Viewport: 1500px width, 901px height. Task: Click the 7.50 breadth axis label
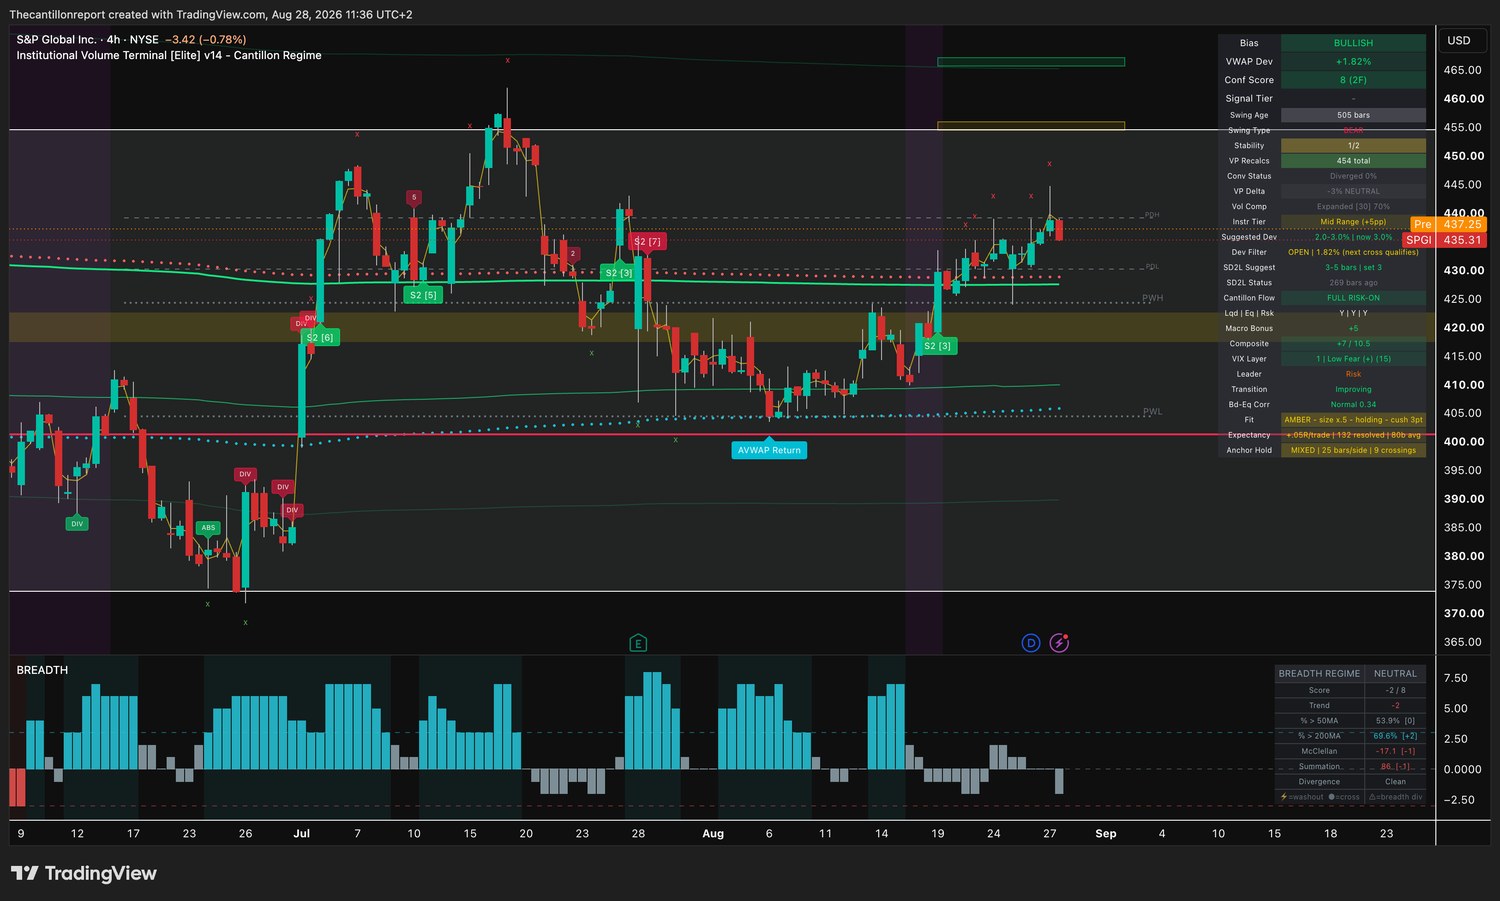click(x=1456, y=678)
